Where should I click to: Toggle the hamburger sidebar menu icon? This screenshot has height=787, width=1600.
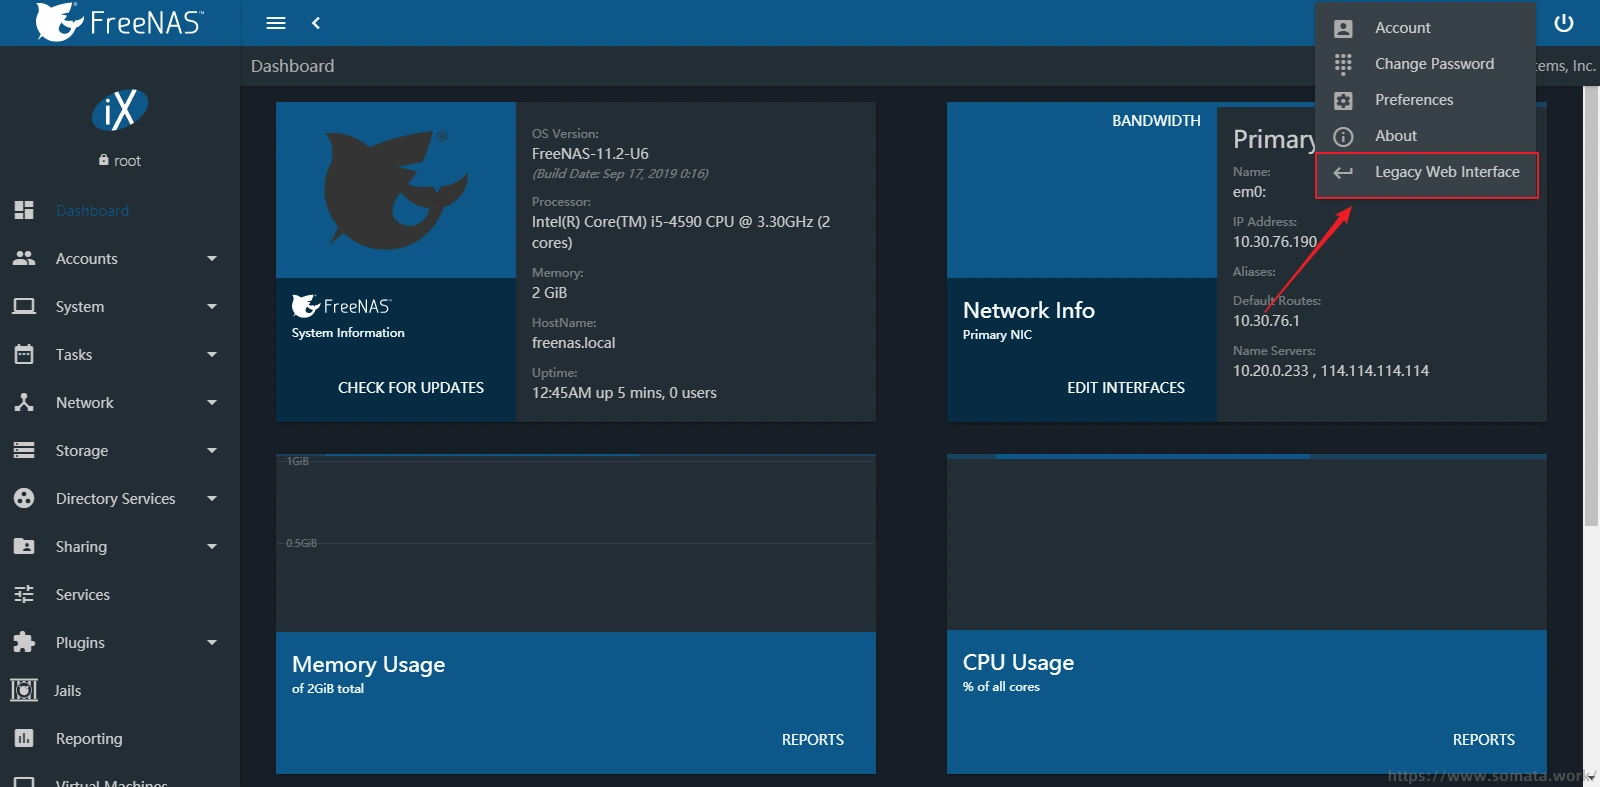click(276, 23)
